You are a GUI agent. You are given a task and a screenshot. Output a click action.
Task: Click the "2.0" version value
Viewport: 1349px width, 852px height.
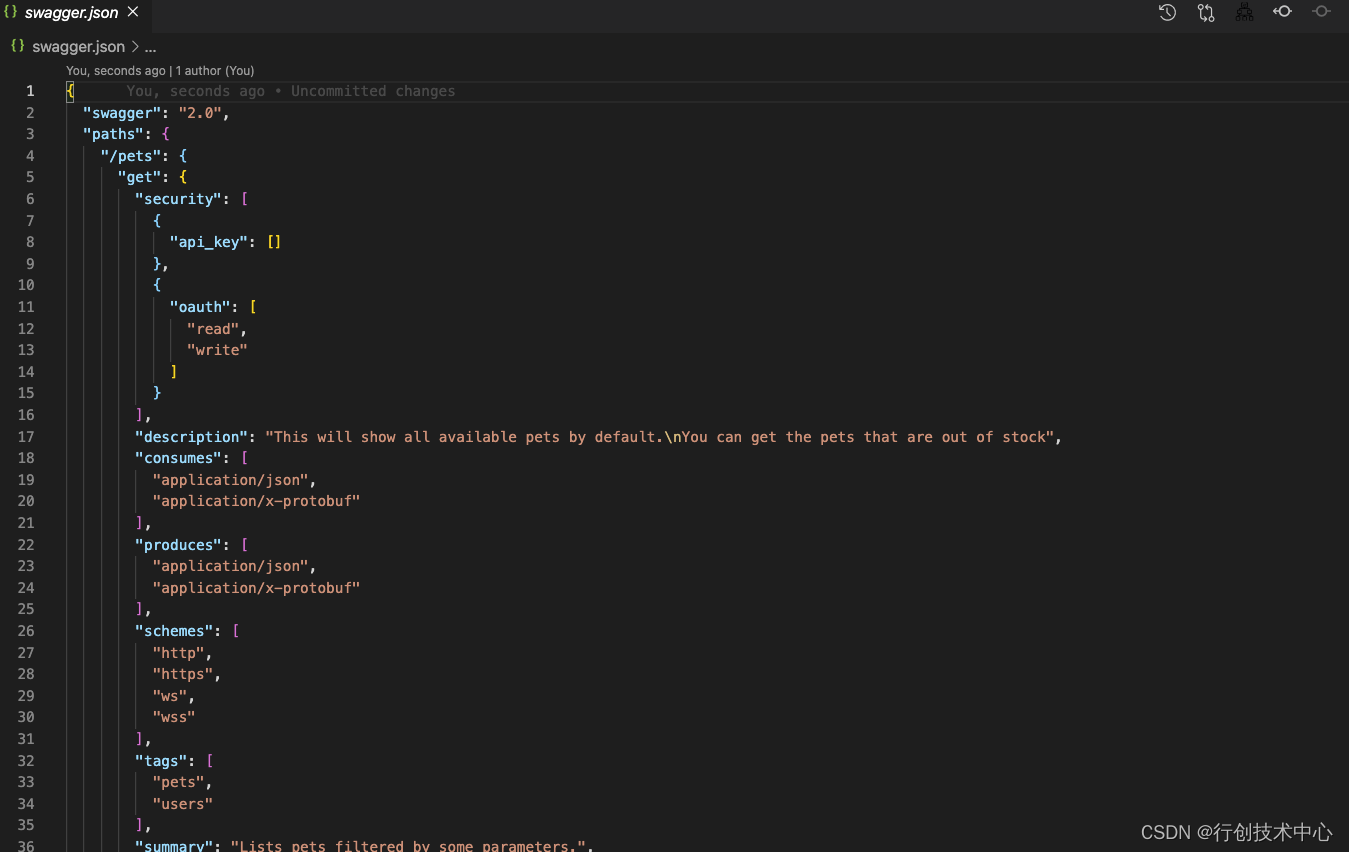[x=200, y=113]
